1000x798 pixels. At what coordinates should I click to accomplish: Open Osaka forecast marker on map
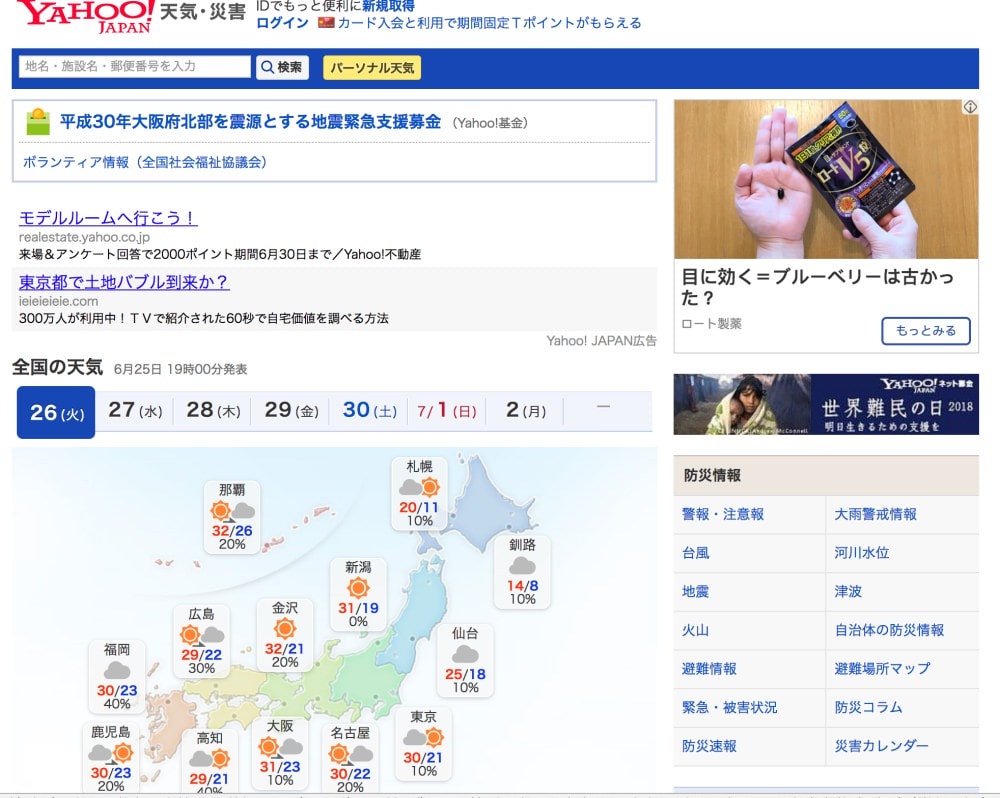(x=280, y=747)
